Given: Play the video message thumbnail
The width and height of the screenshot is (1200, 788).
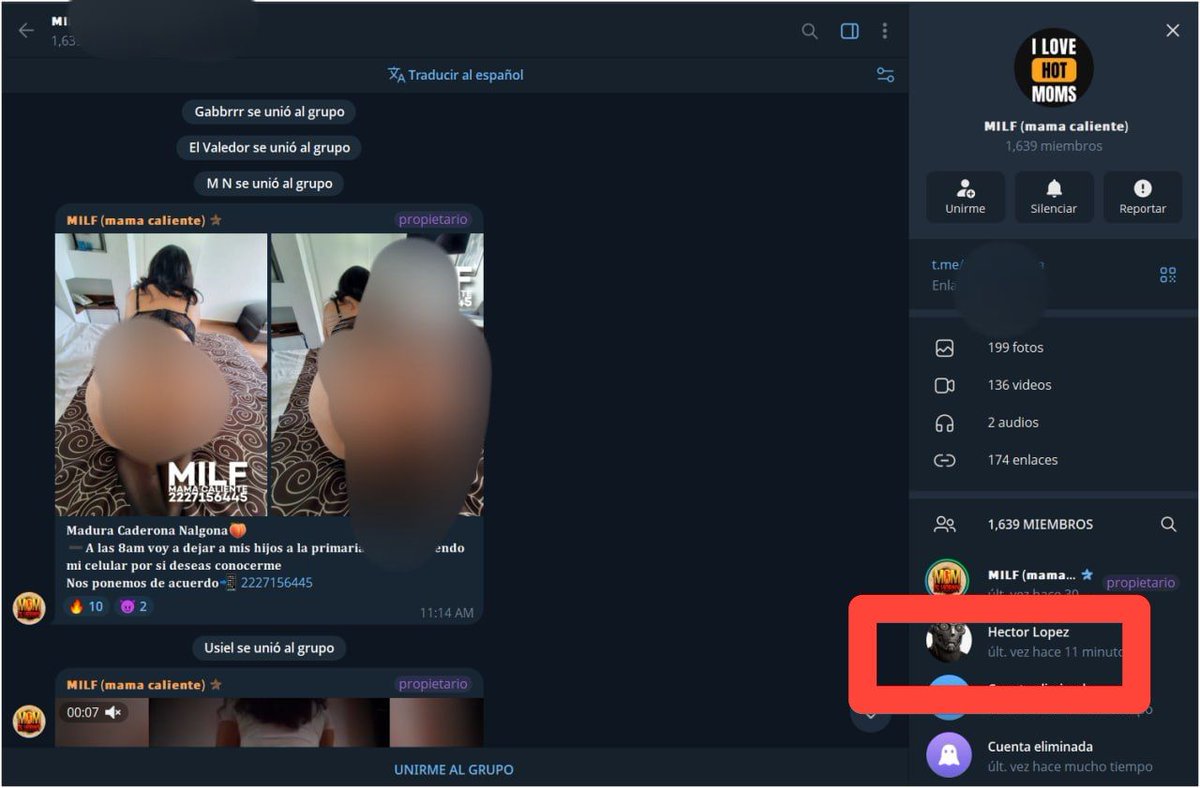Looking at the screenshot, I should pos(269,722).
